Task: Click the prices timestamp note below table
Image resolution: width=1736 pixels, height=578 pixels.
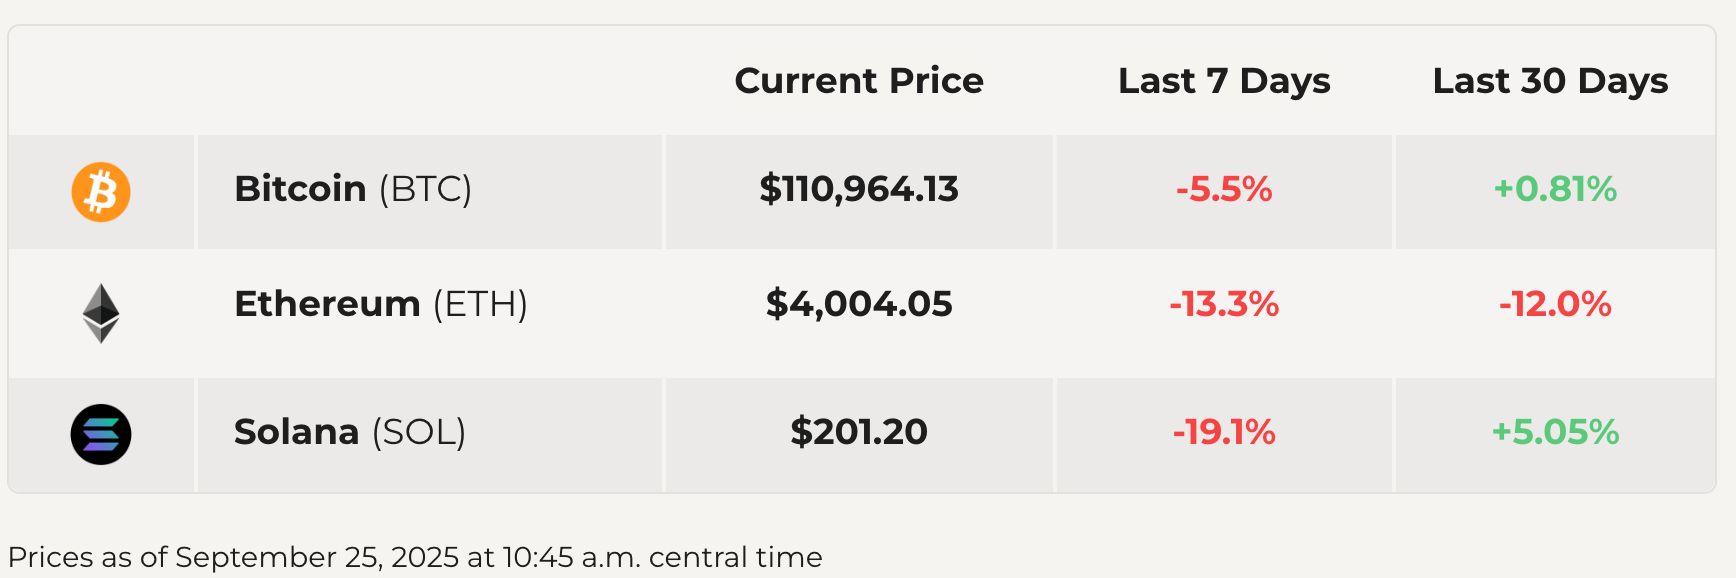Action: point(414,557)
